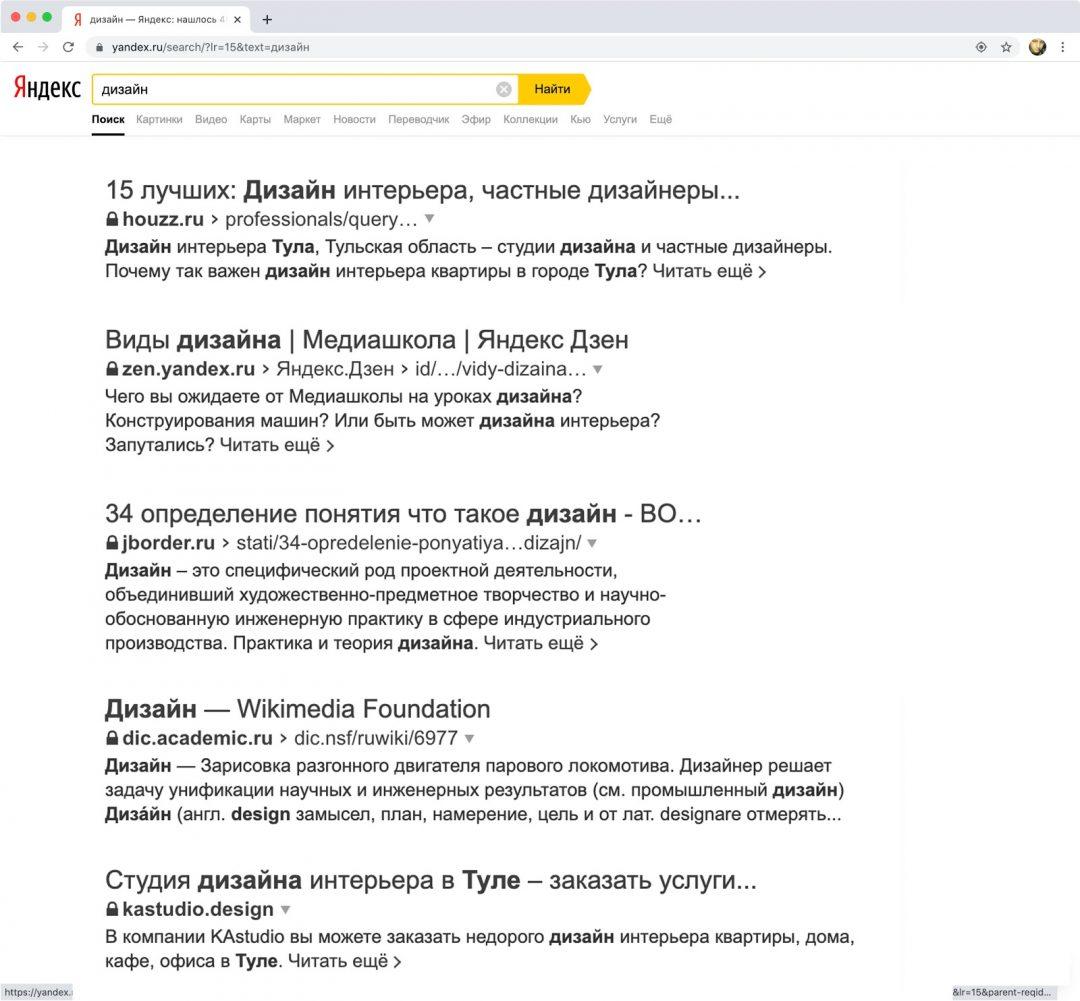Reload the page with refresh icon
The height and width of the screenshot is (1001, 1080).
pyautogui.click(x=68, y=47)
